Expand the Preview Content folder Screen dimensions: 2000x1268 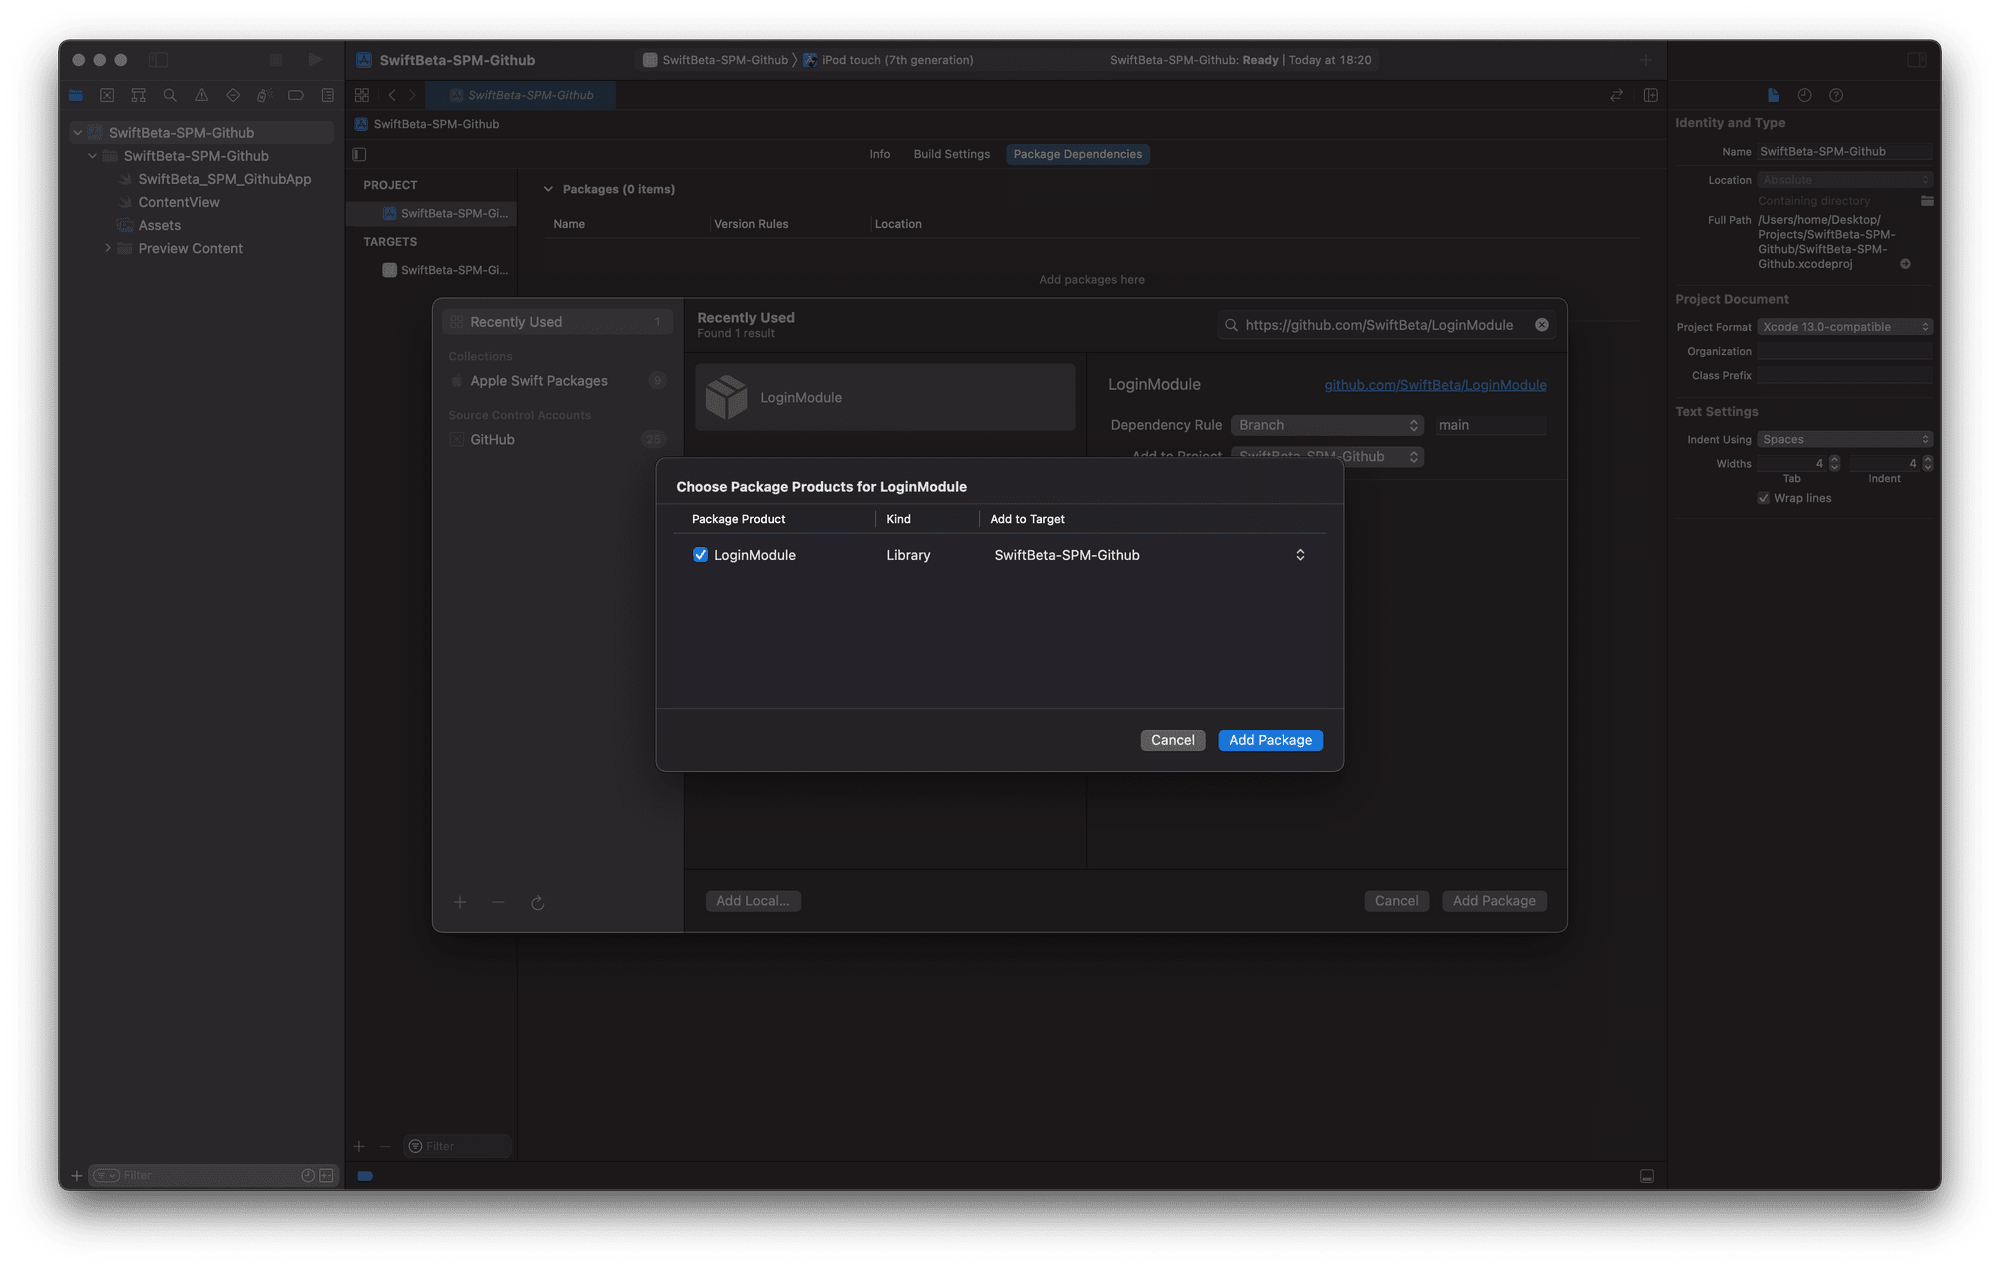point(108,248)
